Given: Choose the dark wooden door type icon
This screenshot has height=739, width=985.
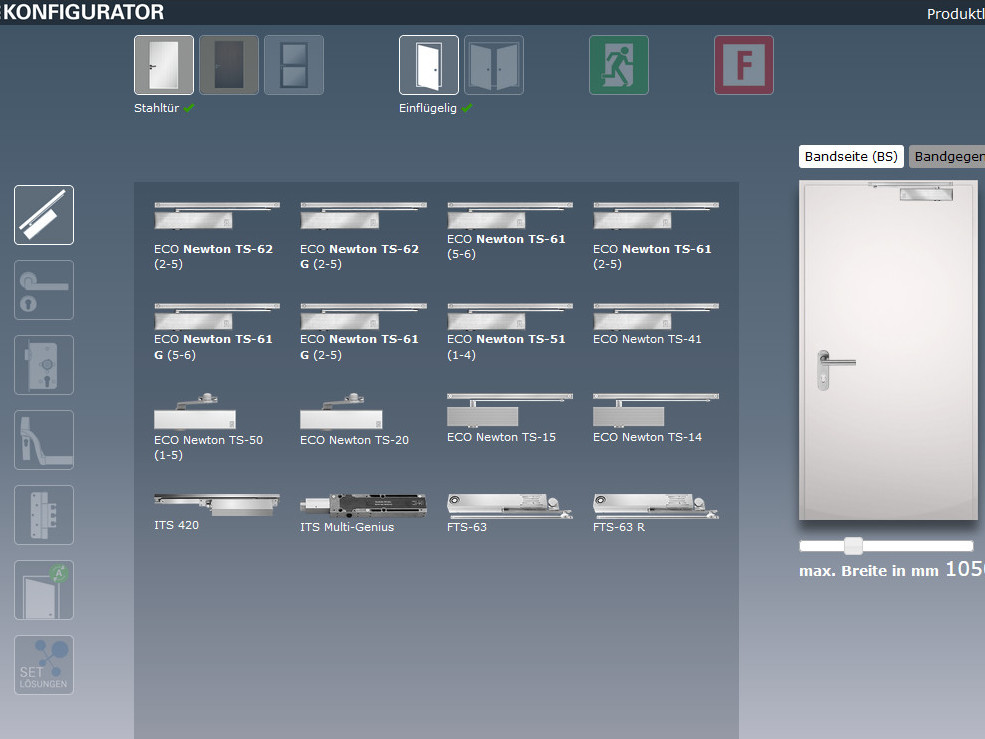Looking at the screenshot, I should [x=229, y=65].
